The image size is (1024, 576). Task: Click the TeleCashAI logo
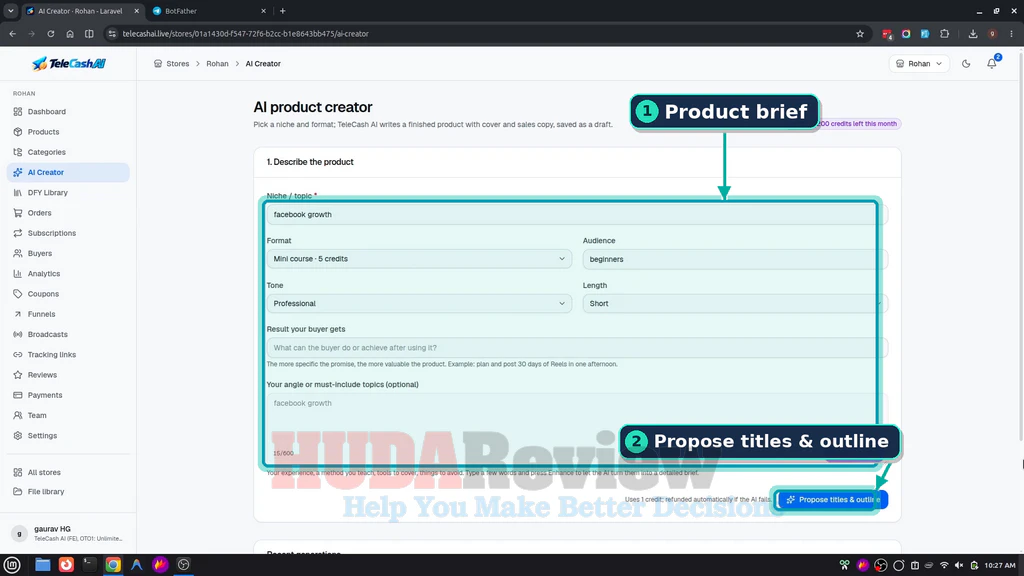pyautogui.click(x=69, y=63)
